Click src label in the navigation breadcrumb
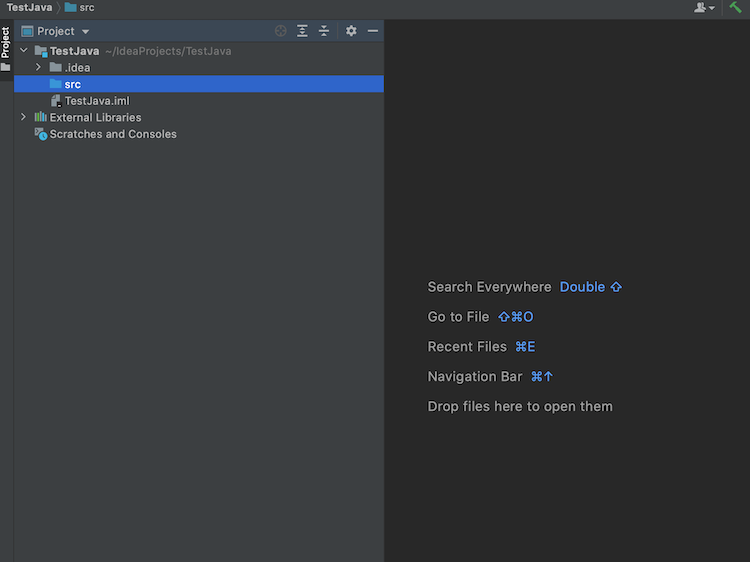 pos(87,8)
